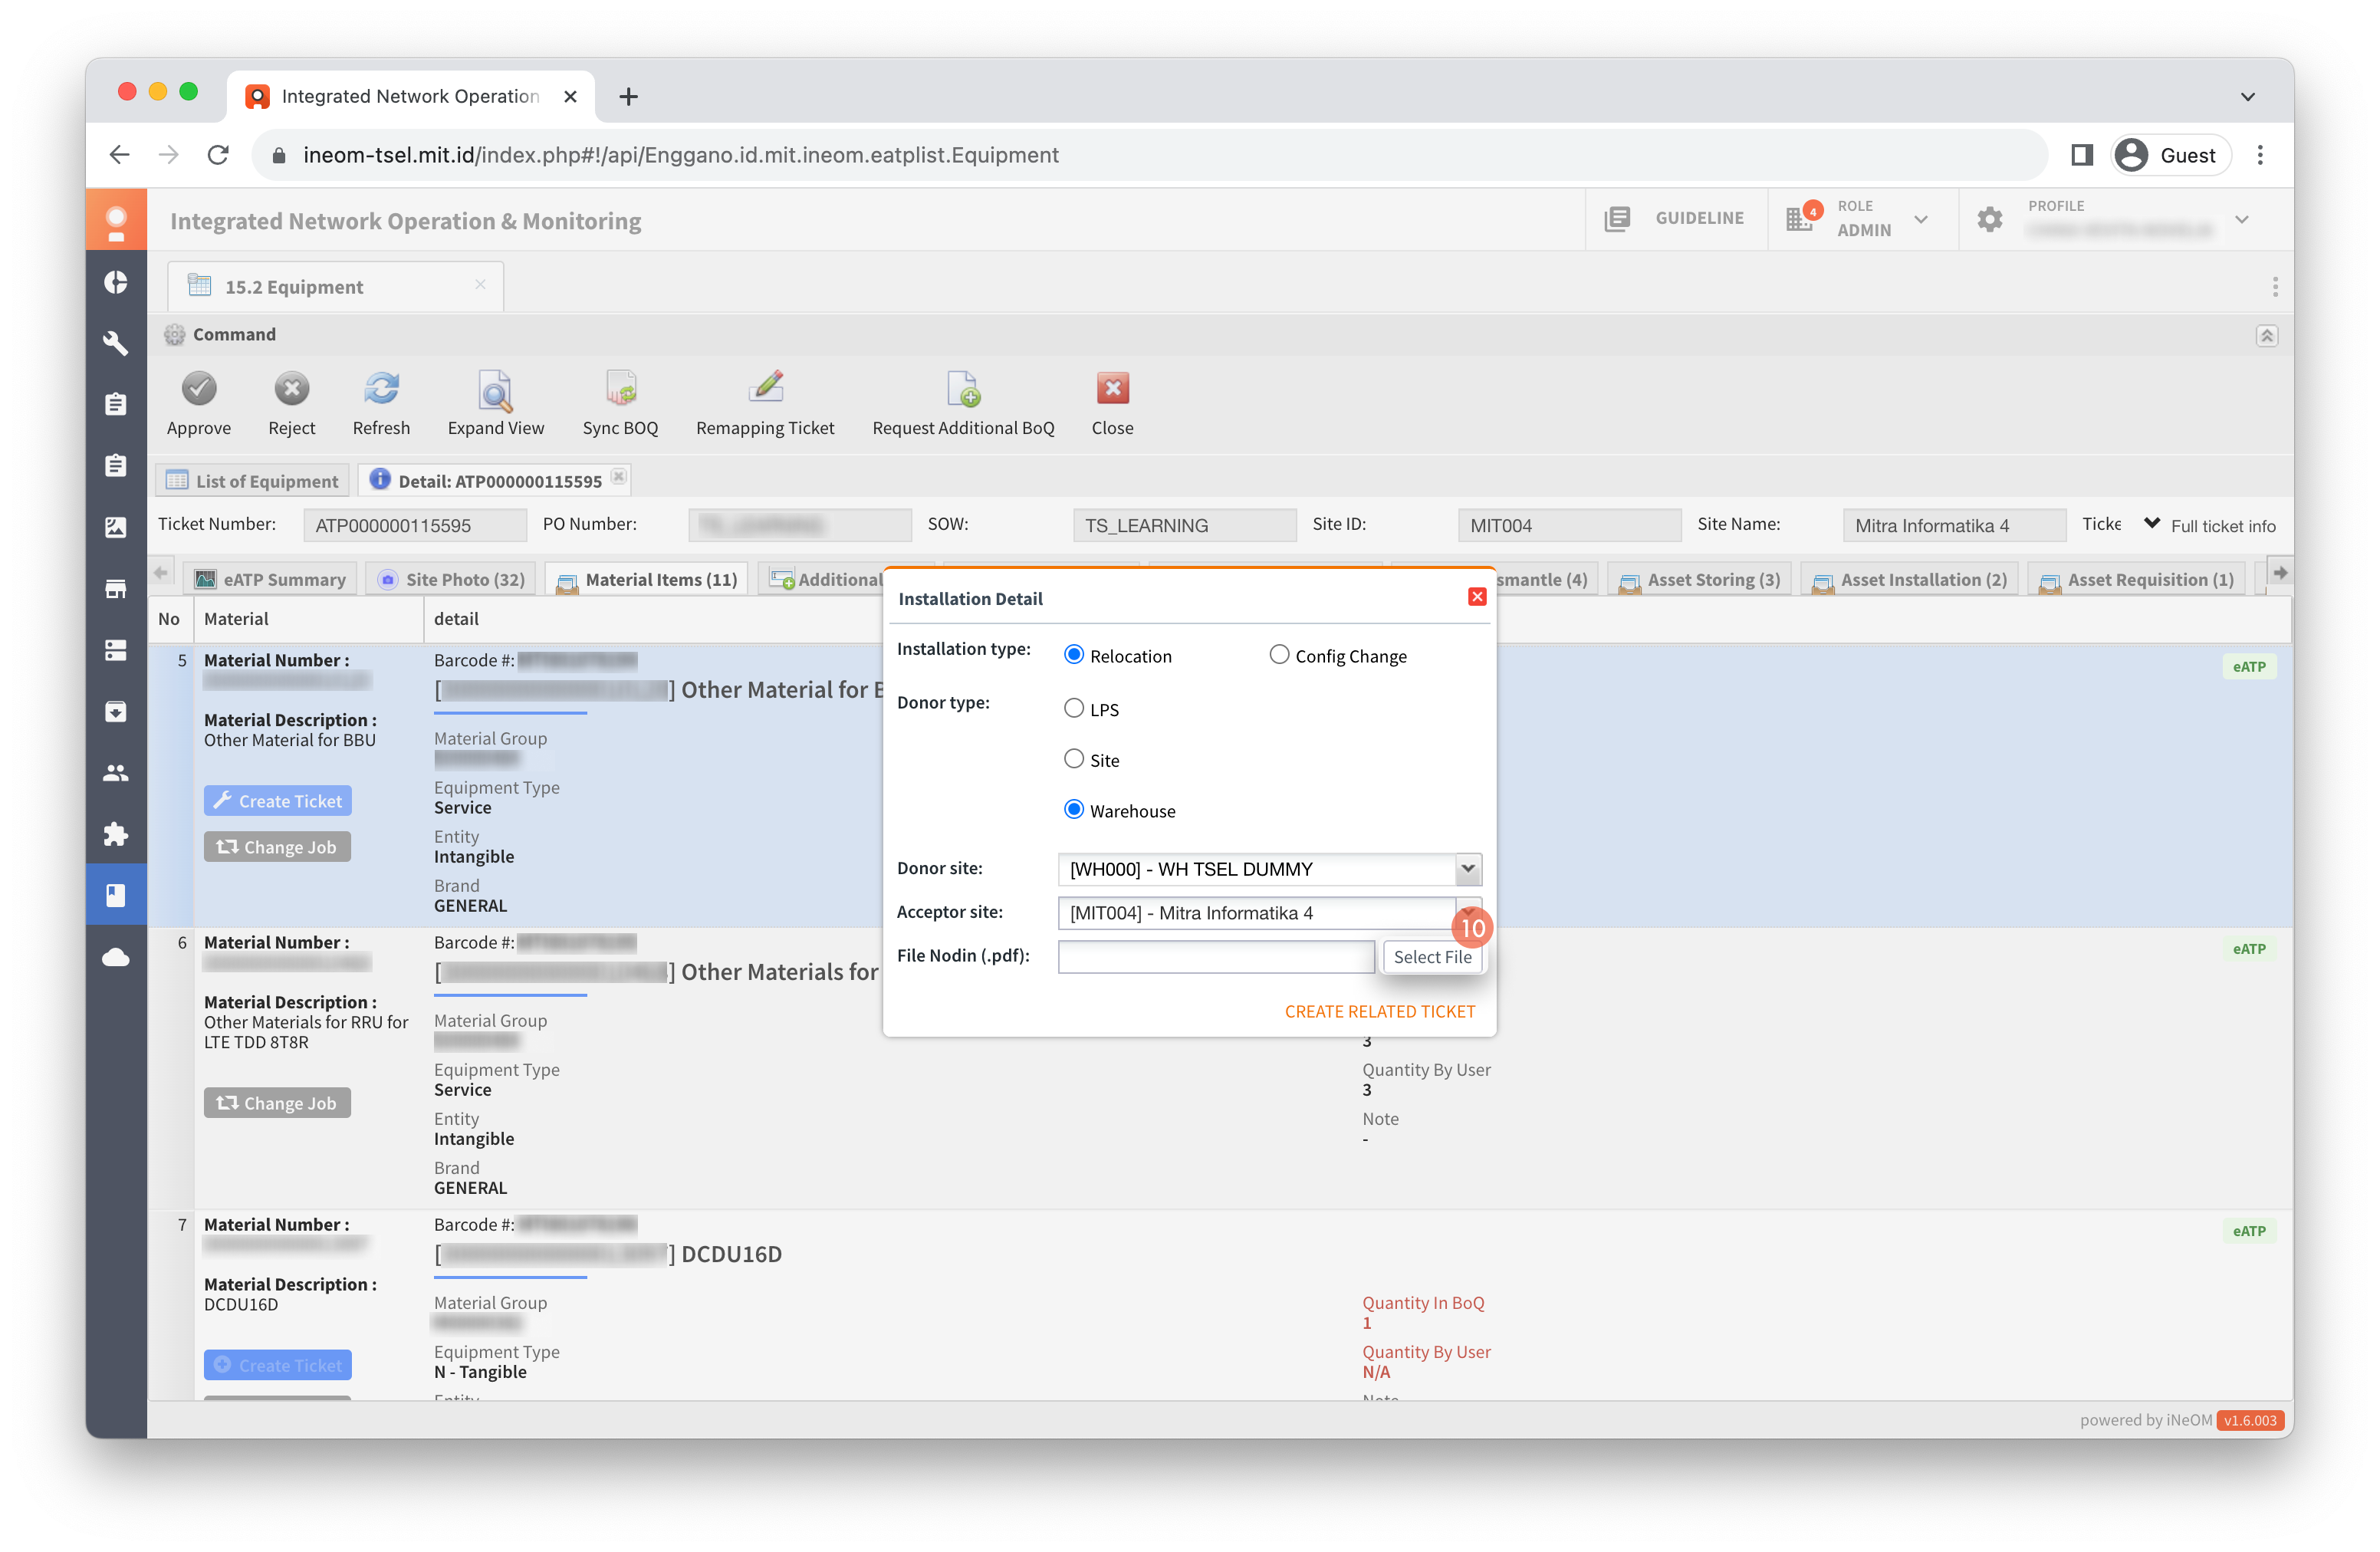Click Change Job for RRU LTE TDD material
Image resolution: width=2380 pixels, height=1552 pixels.
(277, 1102)
